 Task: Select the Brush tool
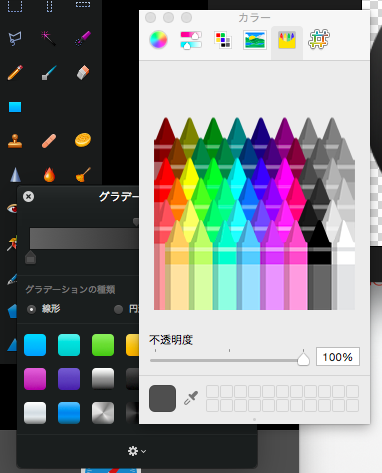point(49,72)
